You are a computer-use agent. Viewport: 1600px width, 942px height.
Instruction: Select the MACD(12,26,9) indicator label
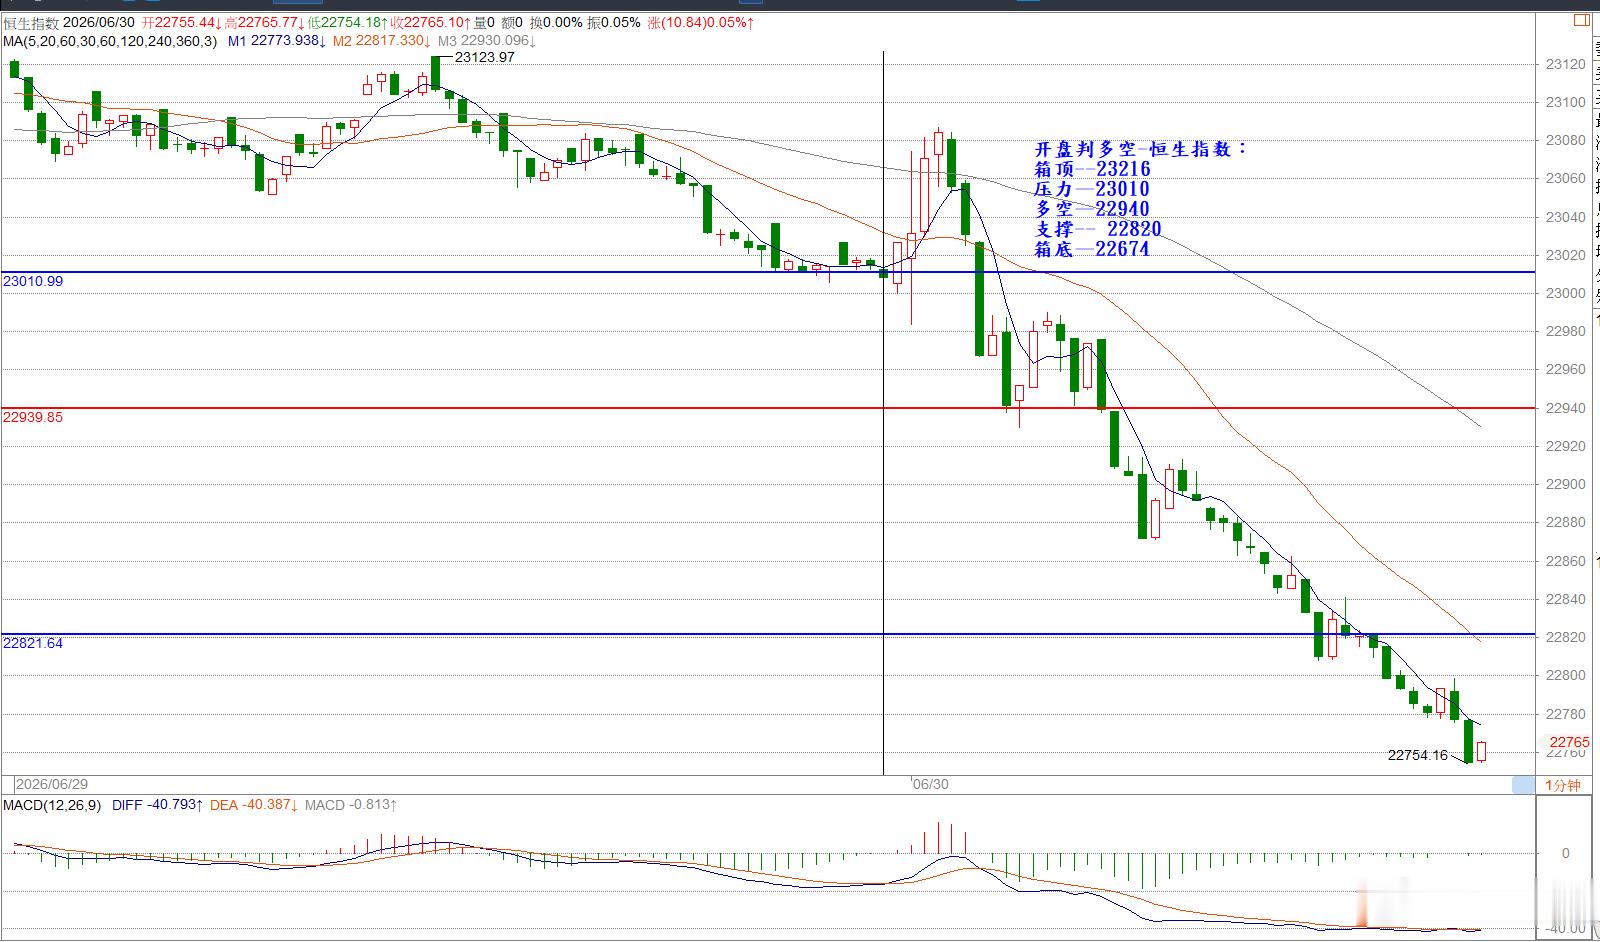(52, 805)
